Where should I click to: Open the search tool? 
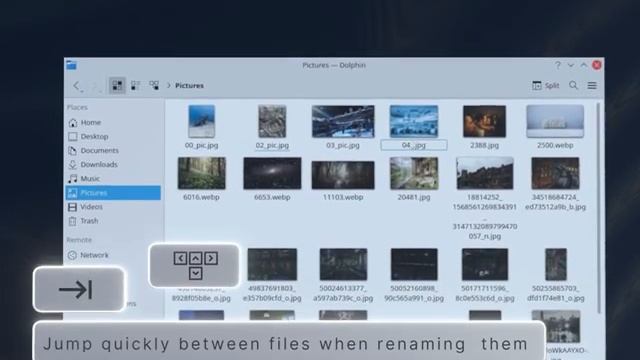(573, 85)
